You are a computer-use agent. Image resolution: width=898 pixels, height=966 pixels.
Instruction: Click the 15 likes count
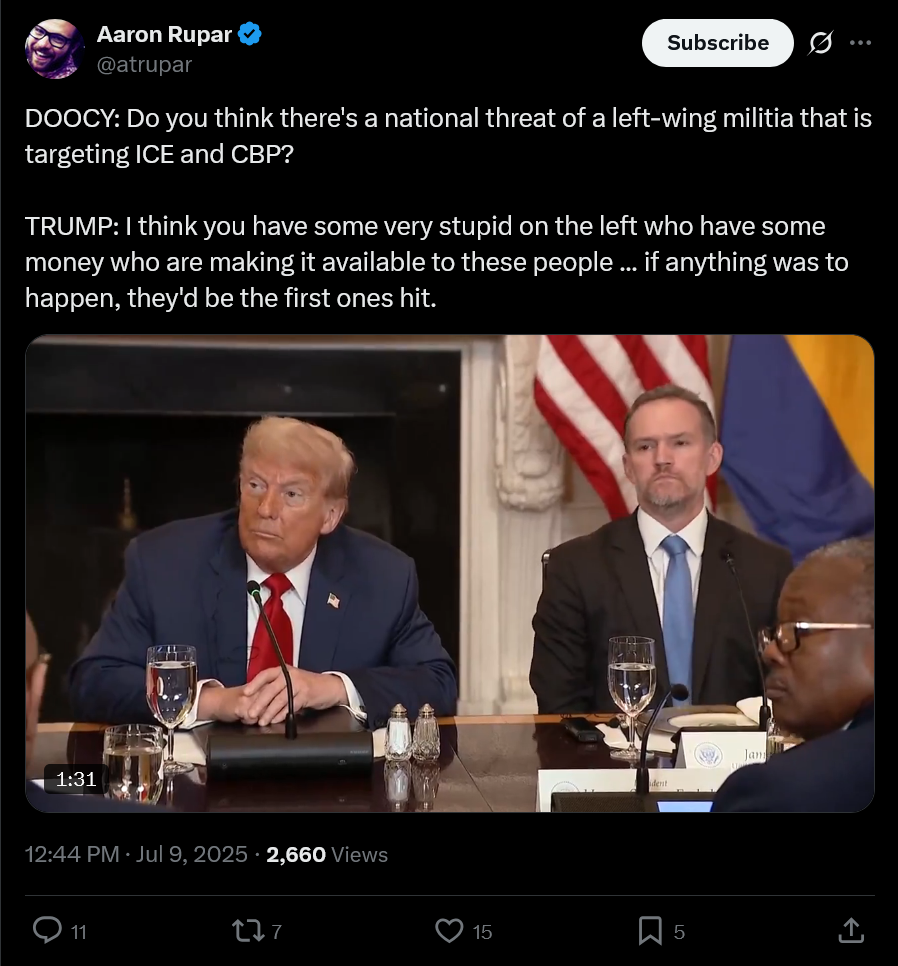482,932
